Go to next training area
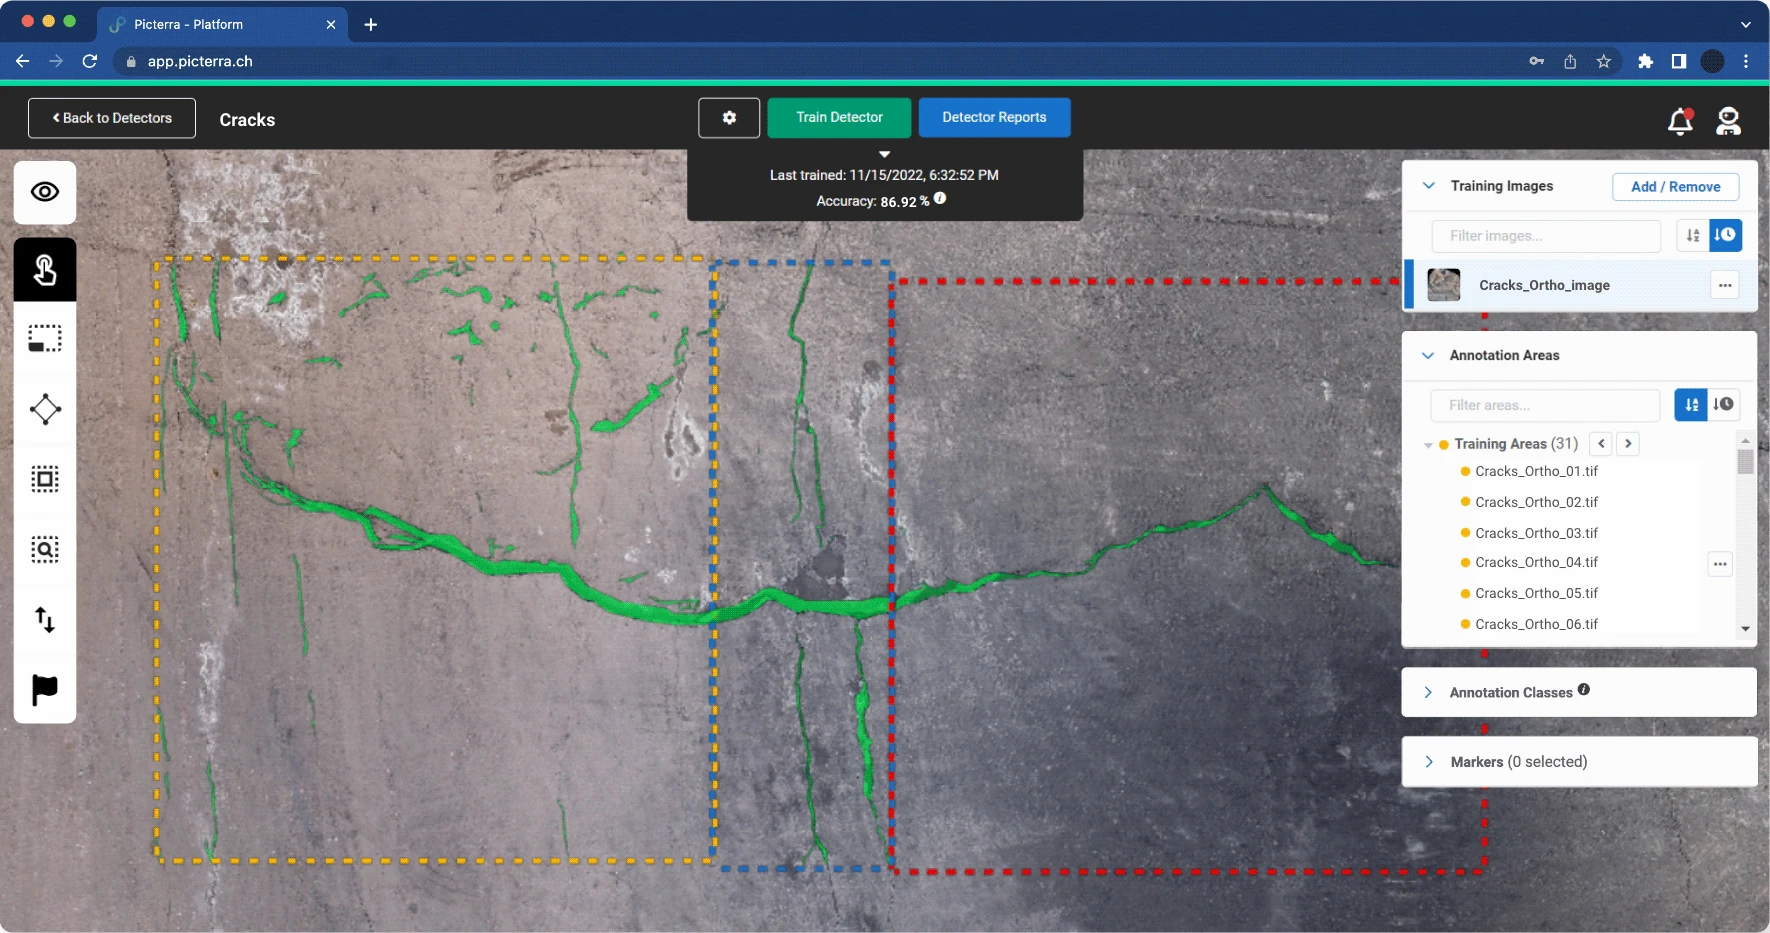Screen dimensions: 1770x933 [x=1628, y=444]
